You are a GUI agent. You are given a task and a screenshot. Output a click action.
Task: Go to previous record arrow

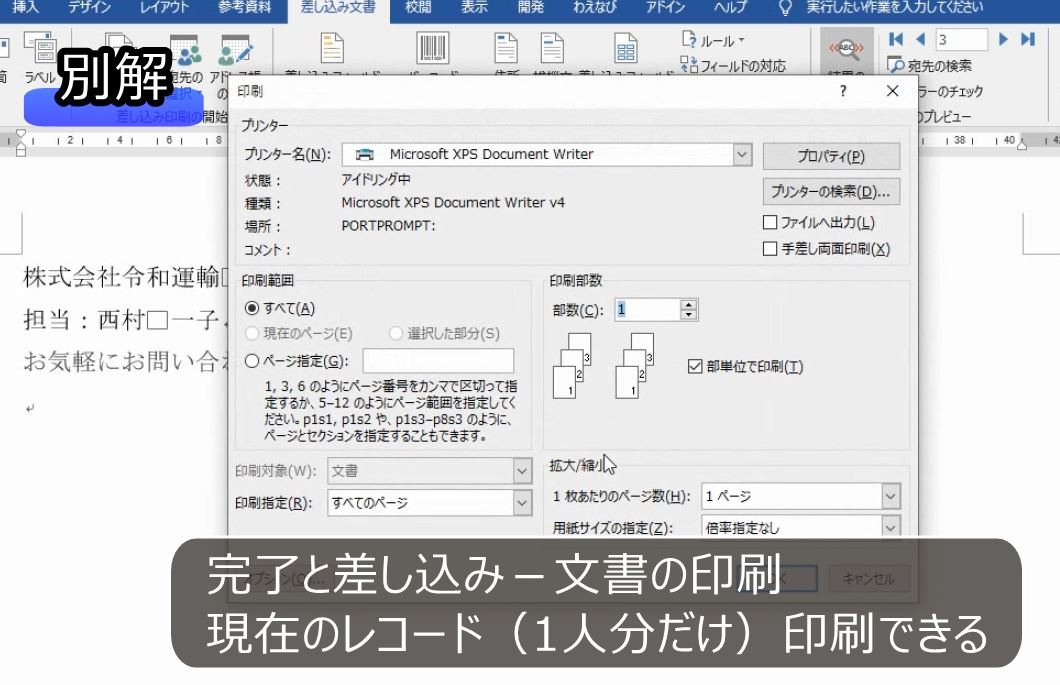920,39
